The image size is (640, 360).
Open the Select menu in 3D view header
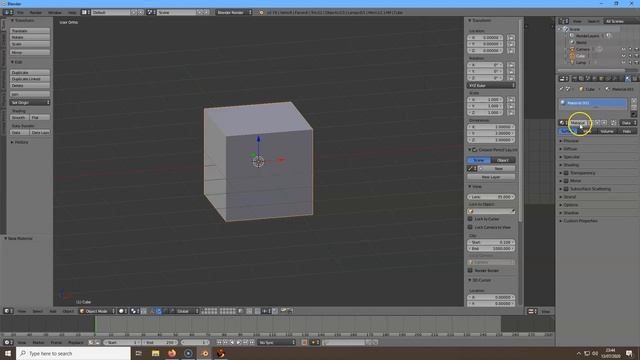click(38, 311)
